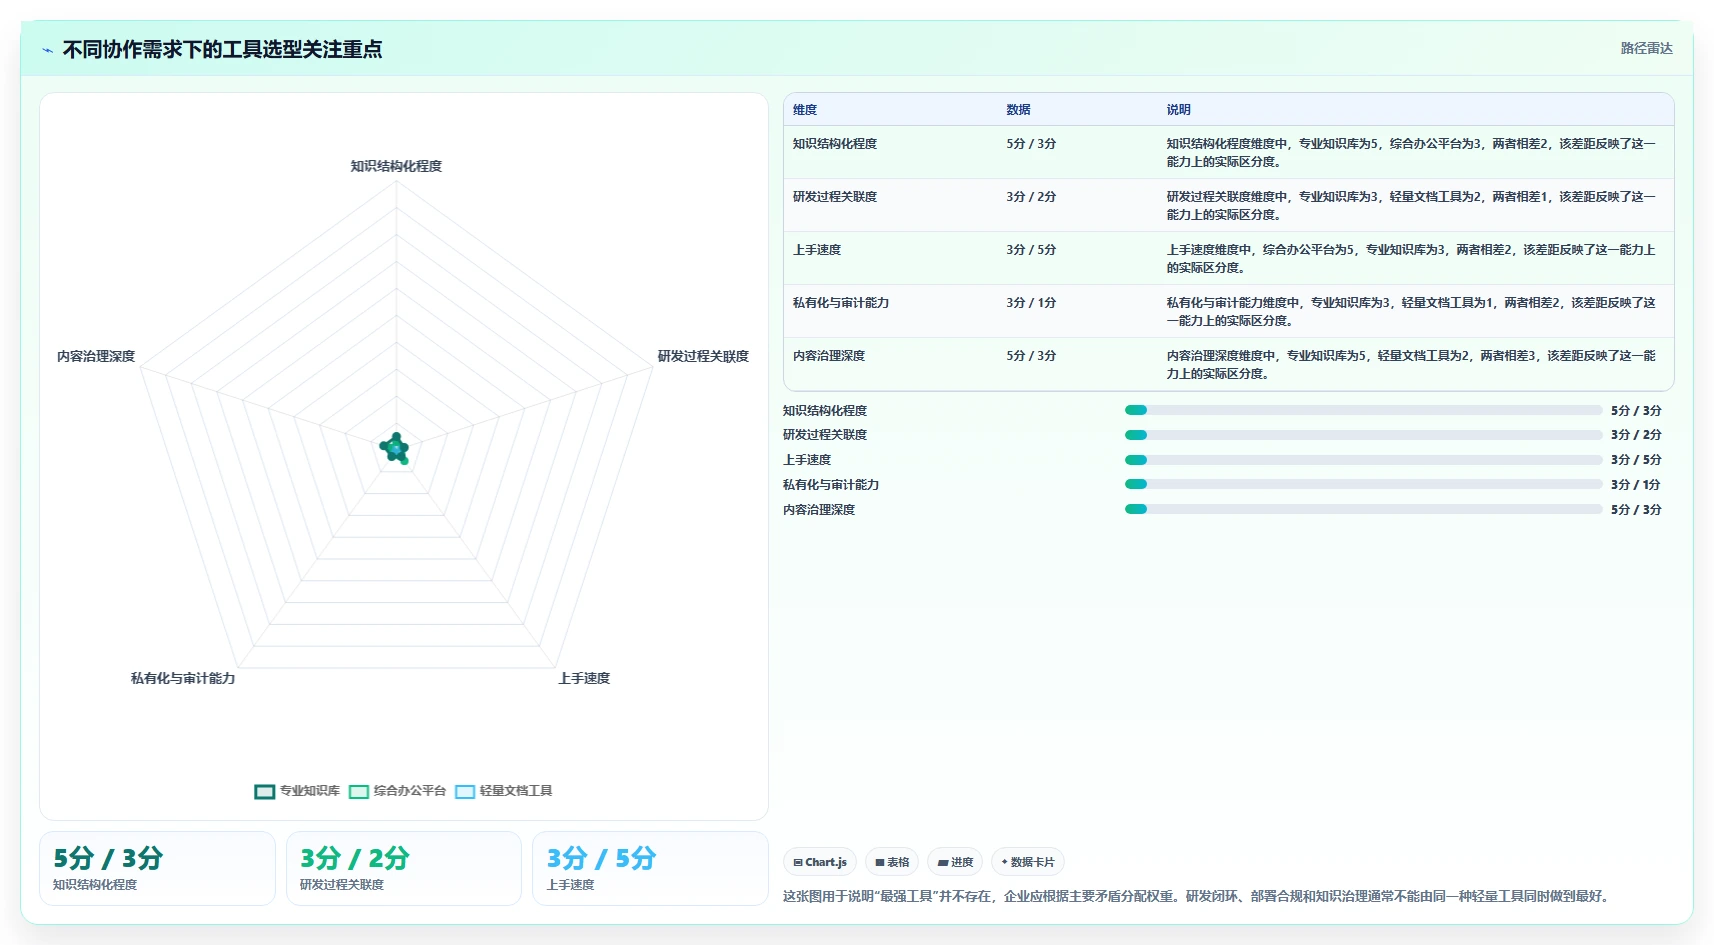Click the radar axis label 知识结构化程度
Image resolution: width=1714 pixels, height=945 pixels.
(396, 166)
